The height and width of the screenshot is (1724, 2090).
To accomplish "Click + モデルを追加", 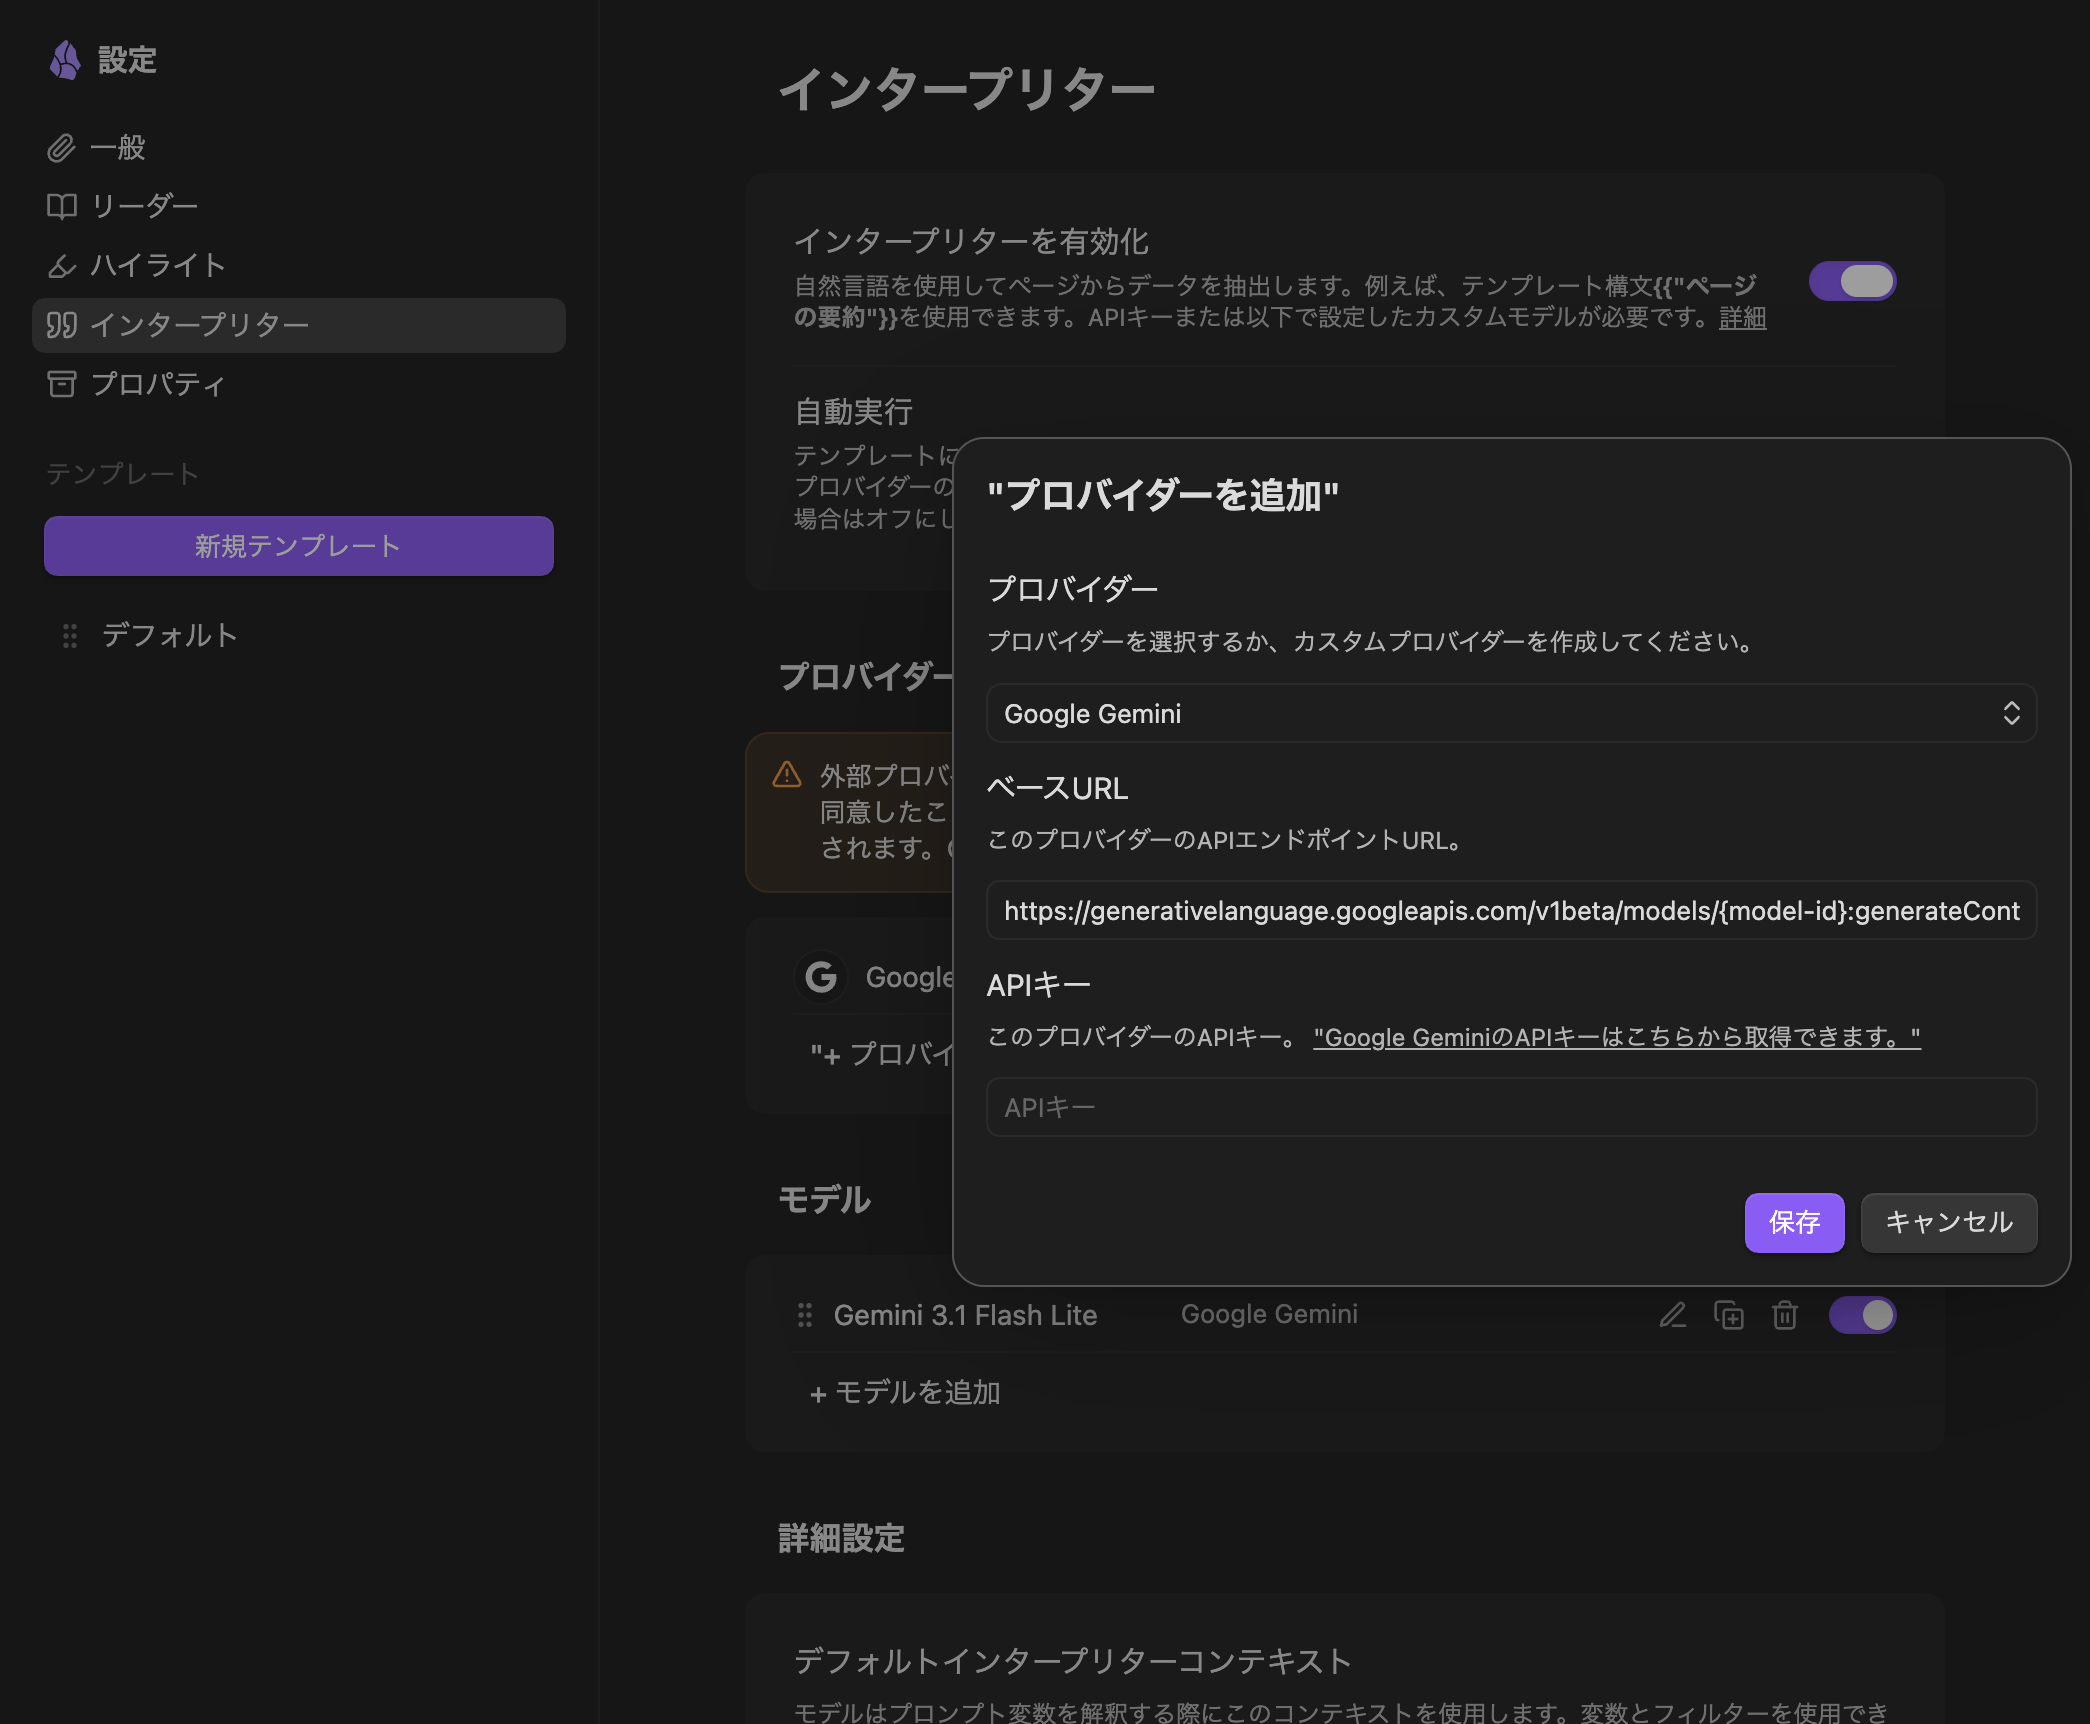I will pos(905,1393).
